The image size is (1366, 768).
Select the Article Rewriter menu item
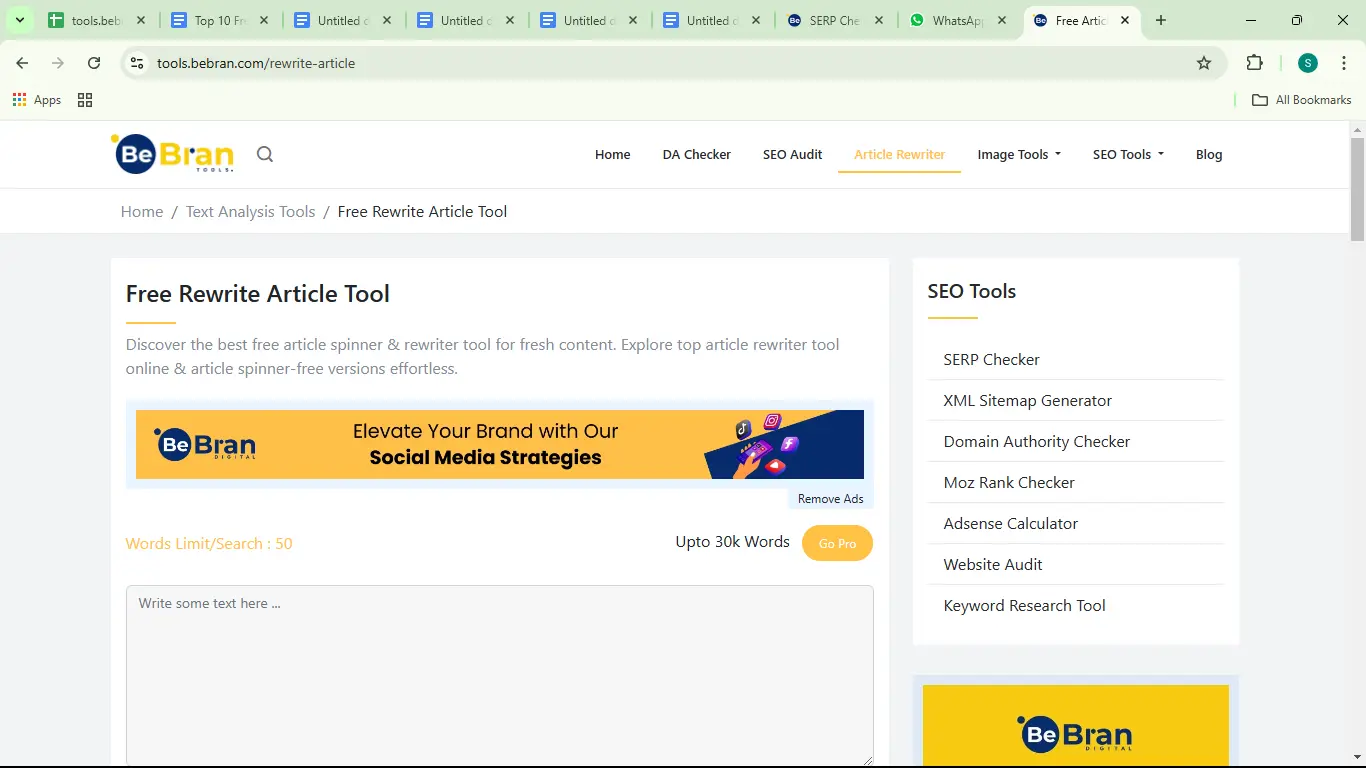click(899, 154)
